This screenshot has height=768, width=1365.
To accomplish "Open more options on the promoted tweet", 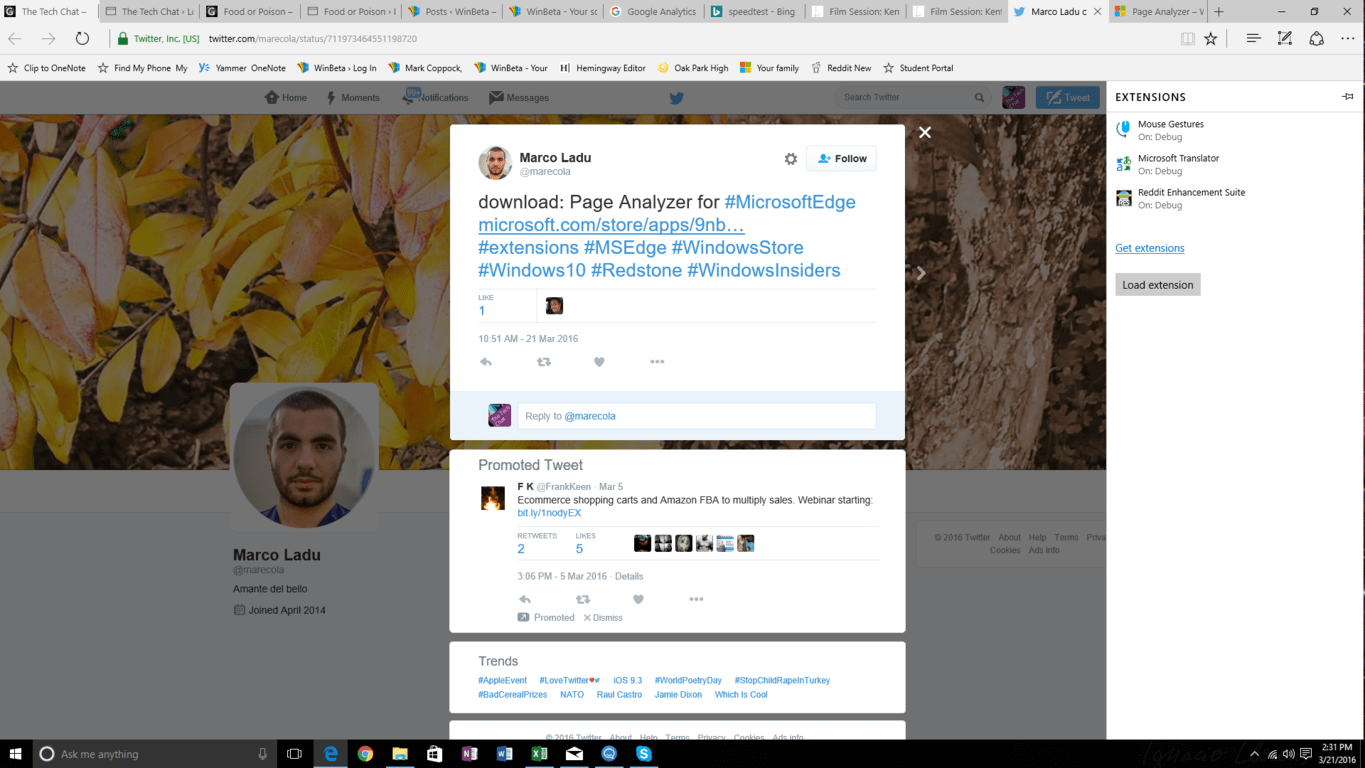I will (x=696, y=600).
